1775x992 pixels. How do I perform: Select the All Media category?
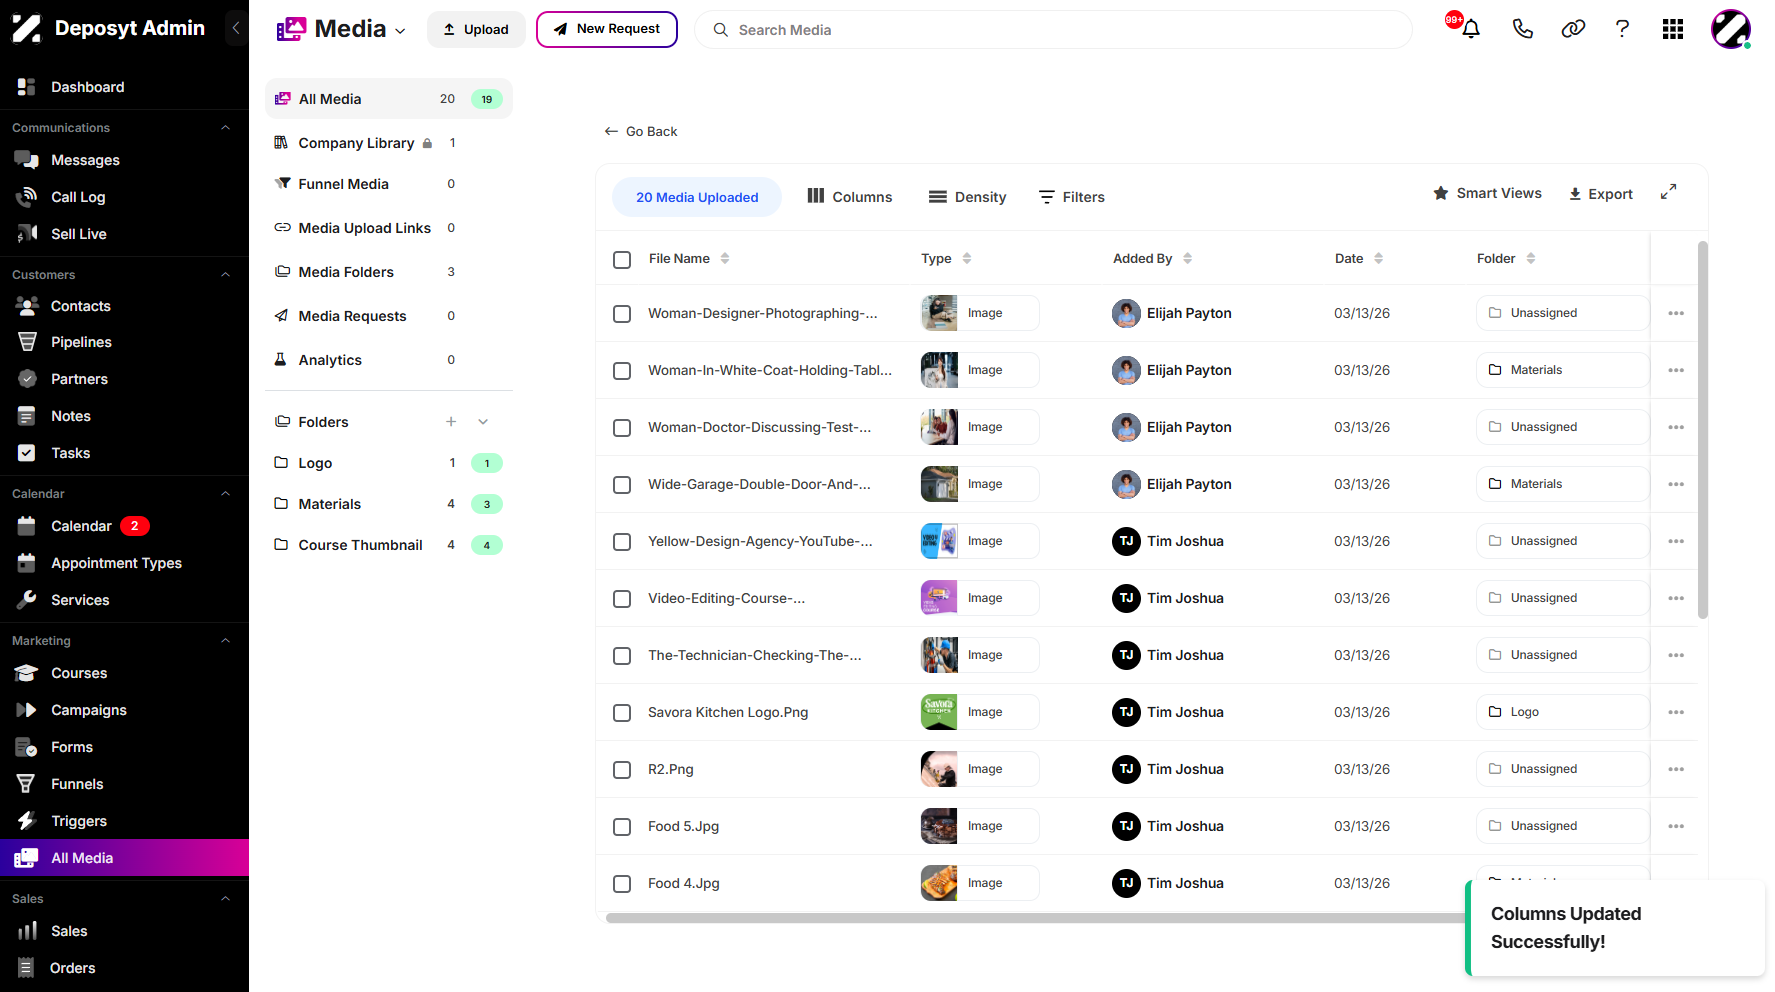pyautogui.click(x=388, y=99)
